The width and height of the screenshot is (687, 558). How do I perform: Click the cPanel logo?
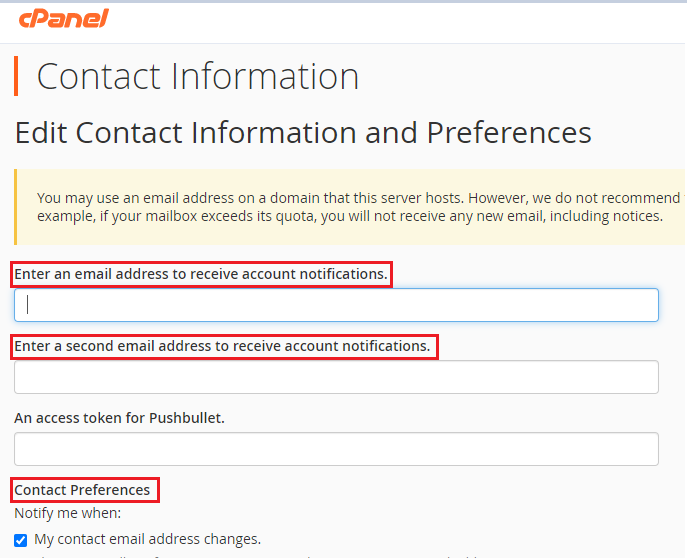tap(61, 18)
